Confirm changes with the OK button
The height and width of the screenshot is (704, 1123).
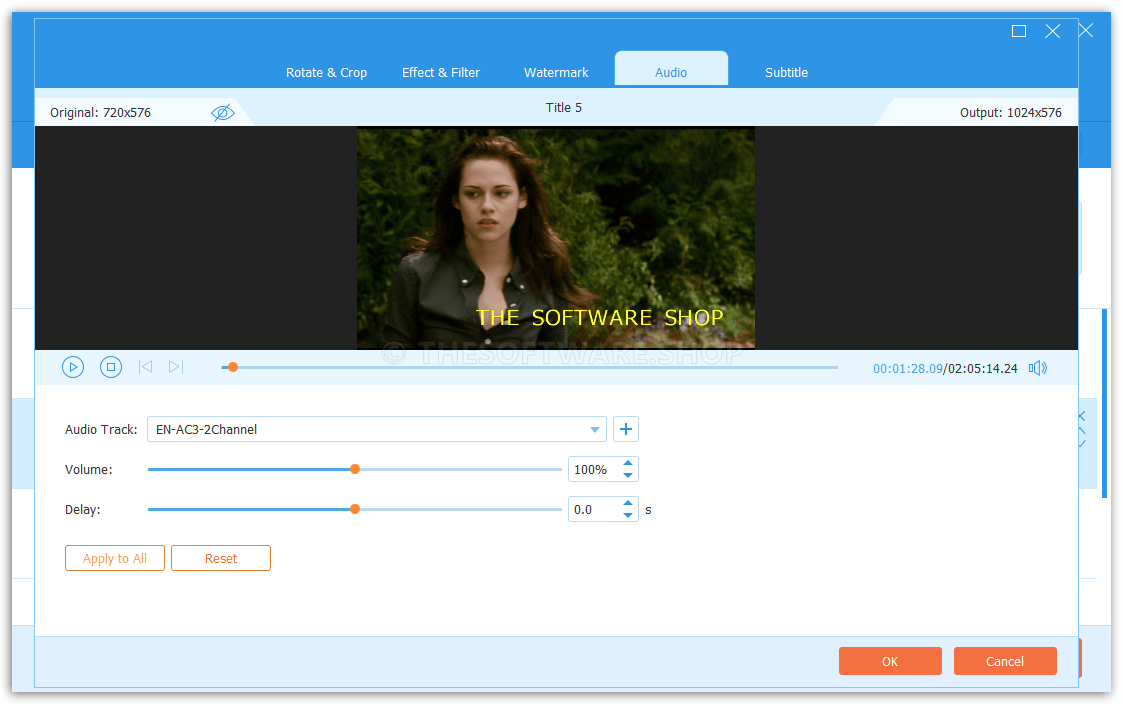[889, 660]
